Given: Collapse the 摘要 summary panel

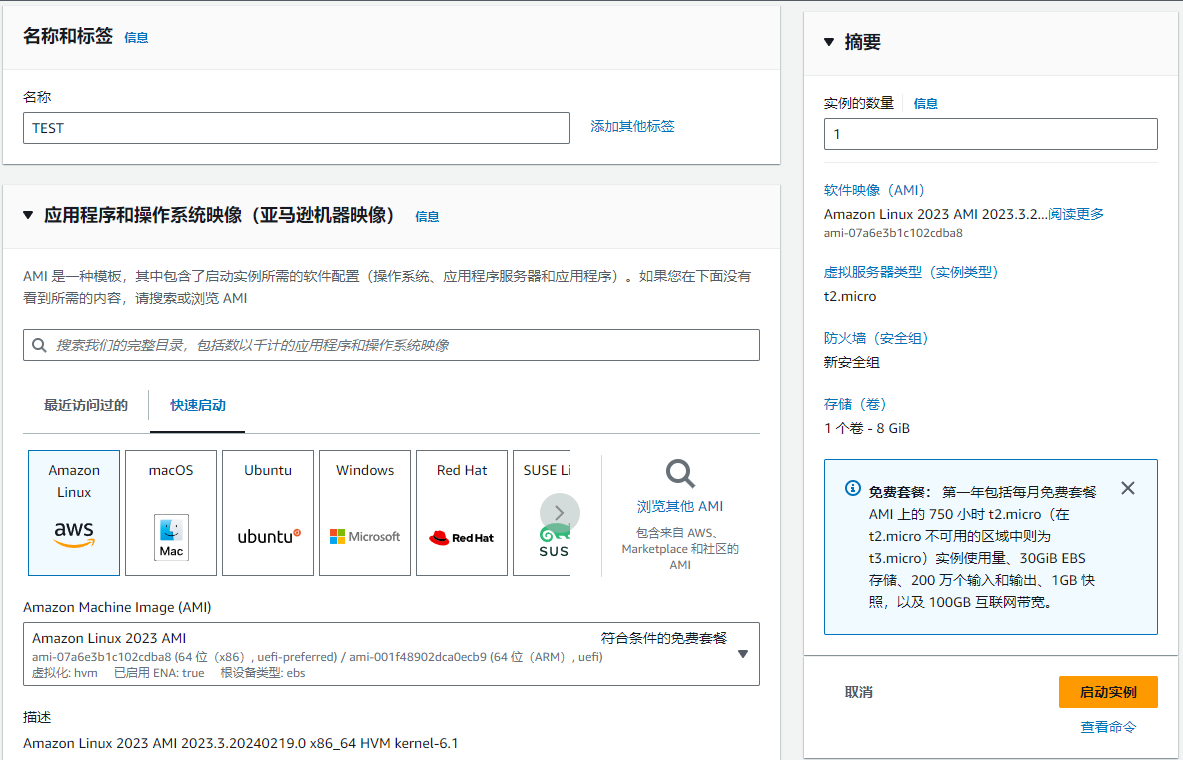Looking at the screenshot, I should coord(828,42).
